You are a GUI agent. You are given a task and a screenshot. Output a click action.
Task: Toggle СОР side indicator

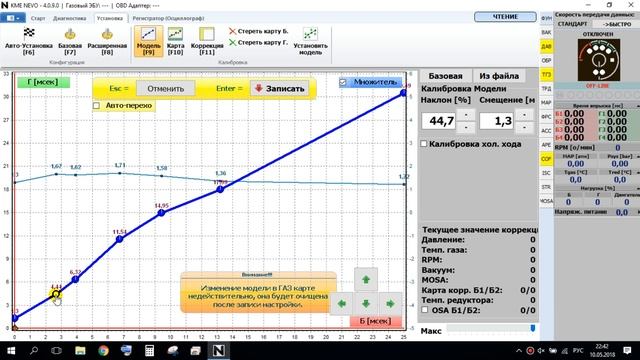tap(547, 159)
